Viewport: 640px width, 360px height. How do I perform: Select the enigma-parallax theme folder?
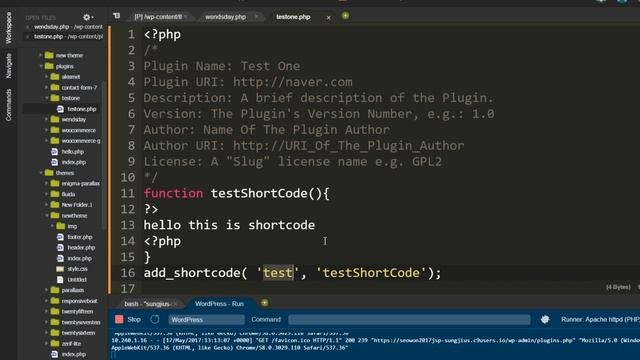point(80,183)
